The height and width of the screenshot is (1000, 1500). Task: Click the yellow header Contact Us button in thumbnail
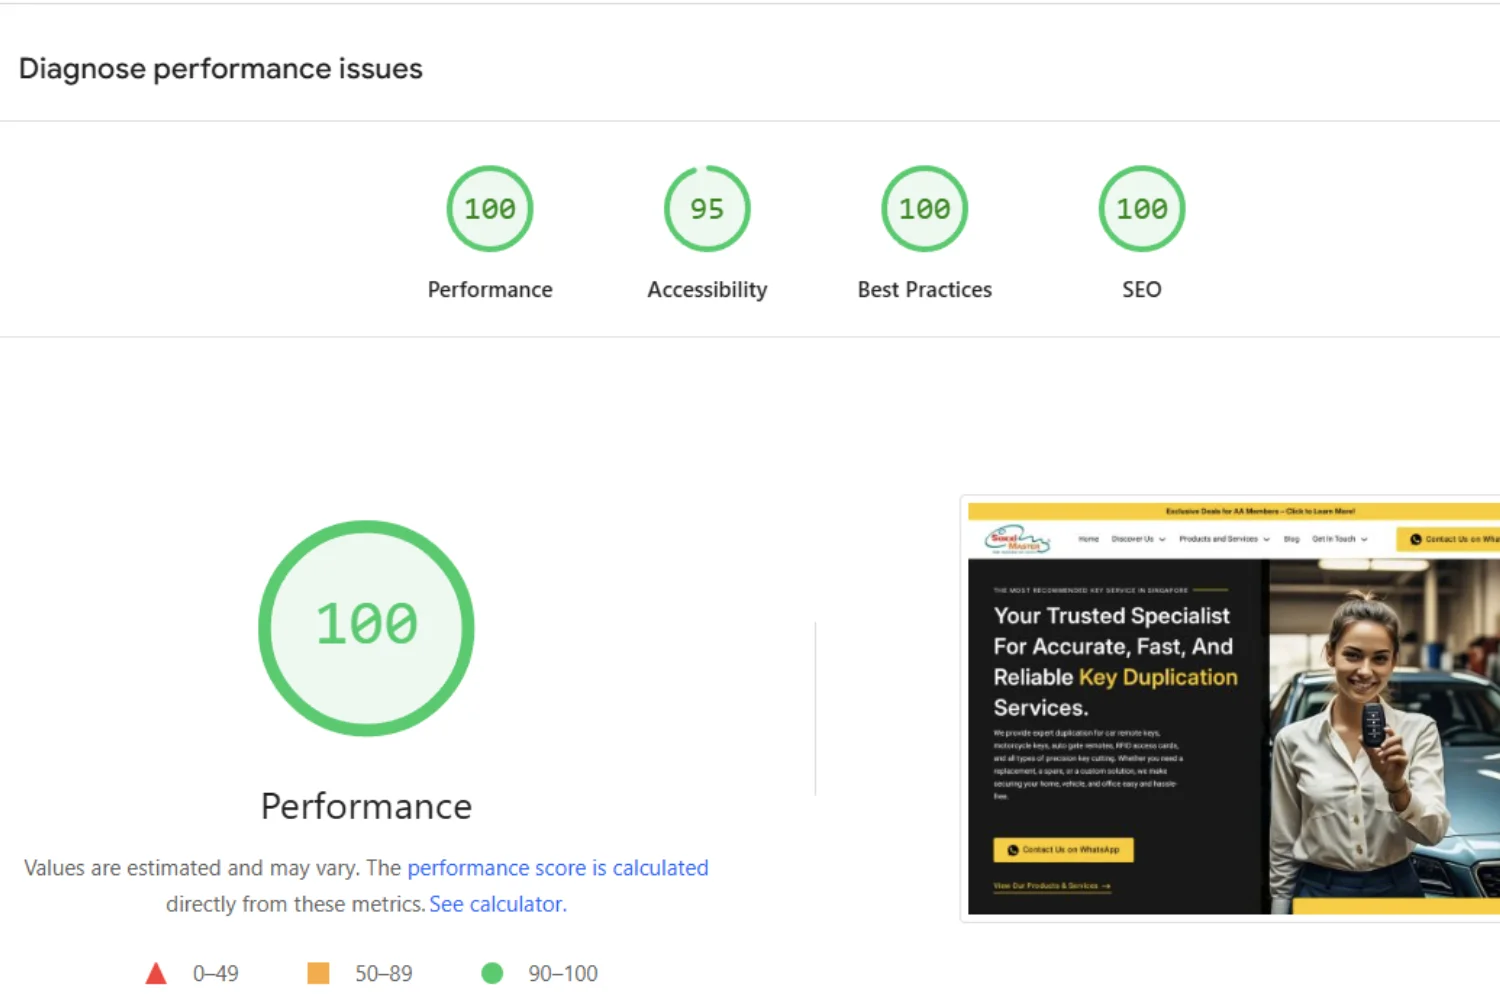[x=1448, y=539]
